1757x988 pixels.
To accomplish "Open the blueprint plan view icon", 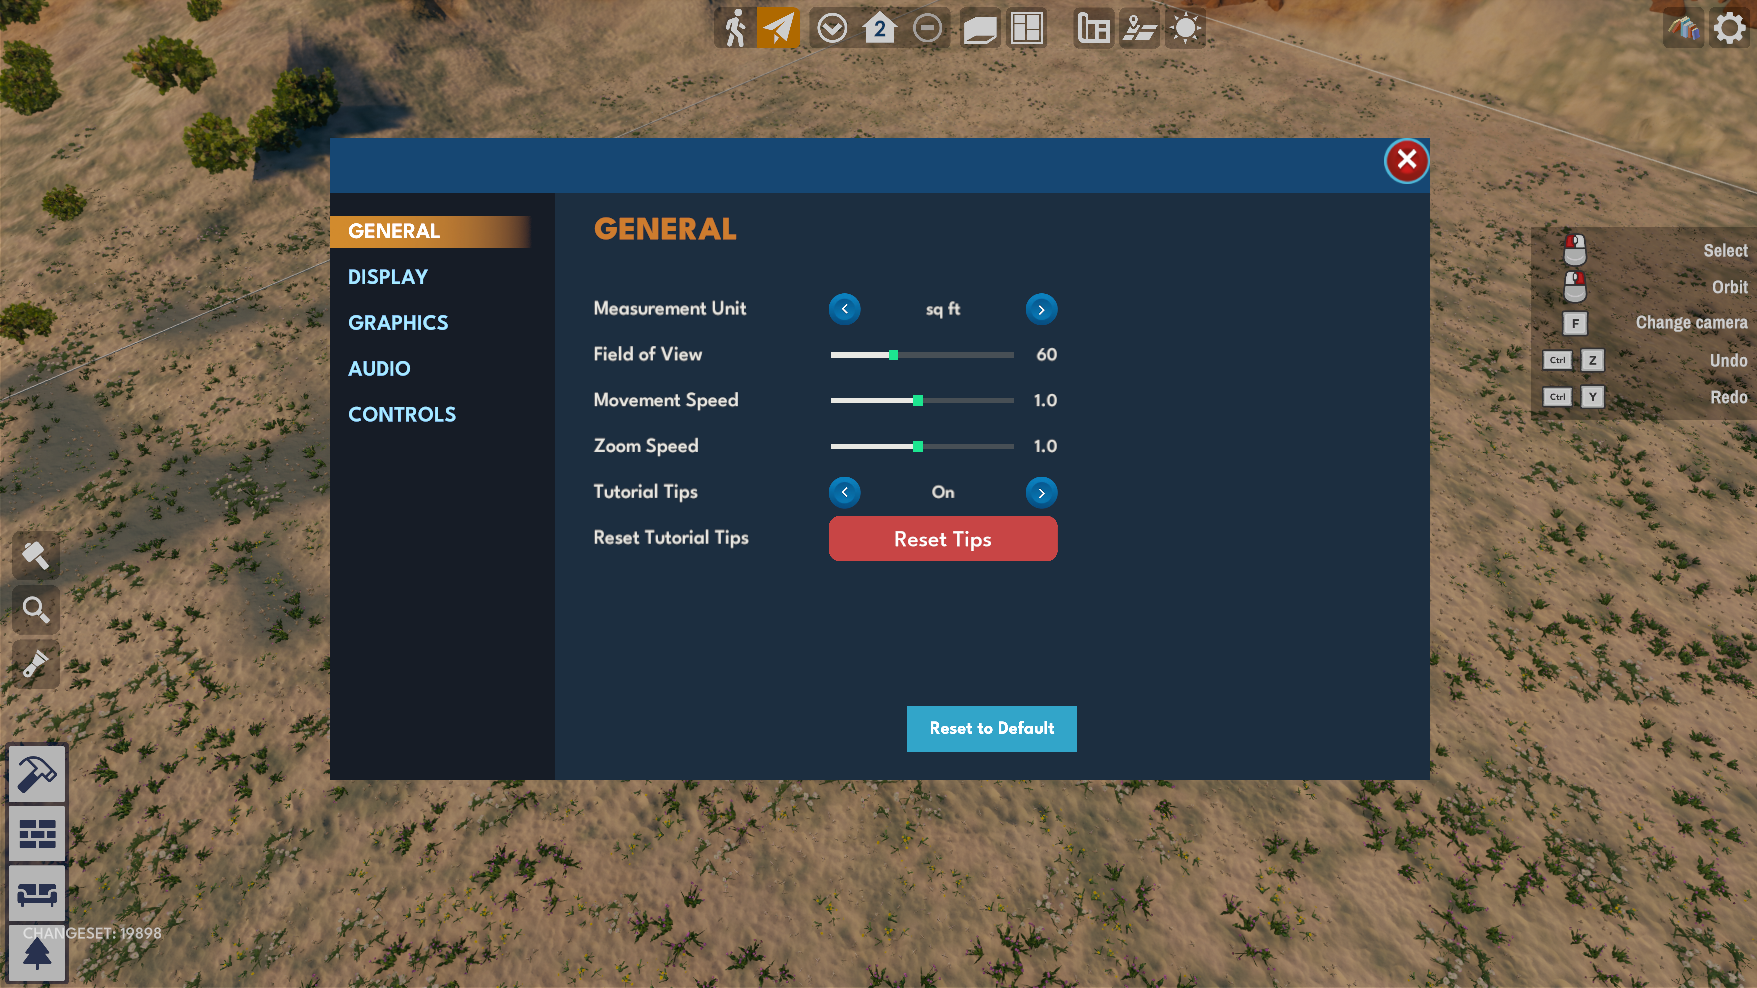I will click(x=1092, y=28).
